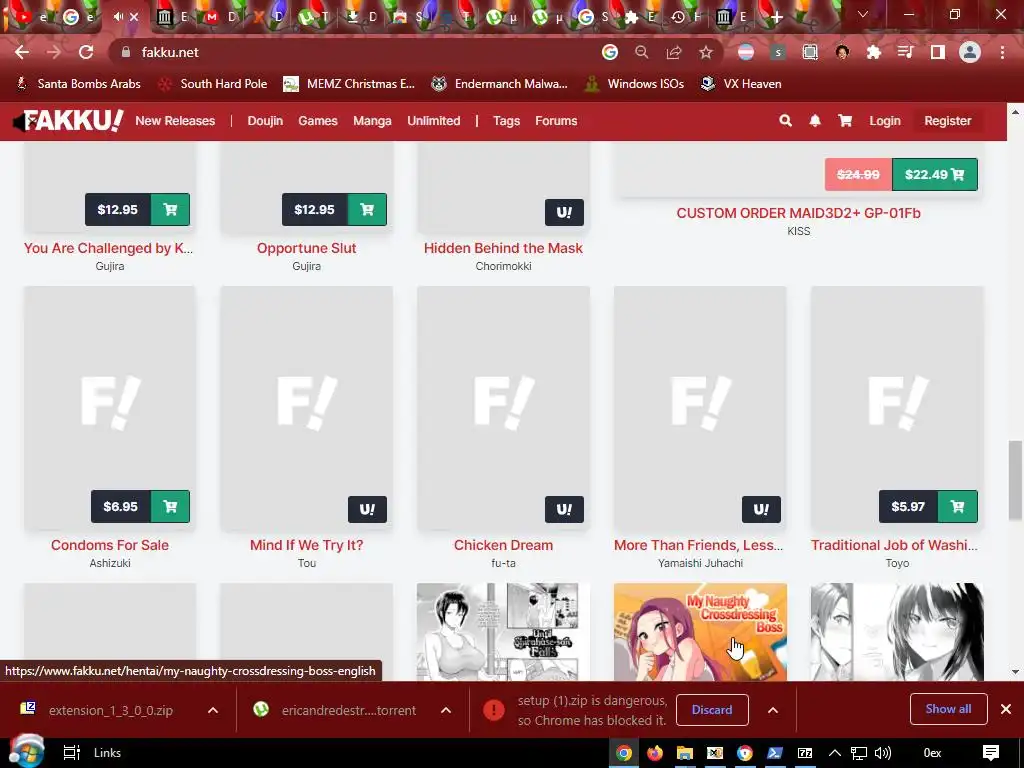
Task: Add Condoms For Sale to cart via green cart icon
Action: pyautogui.click(x=170, y=506)
